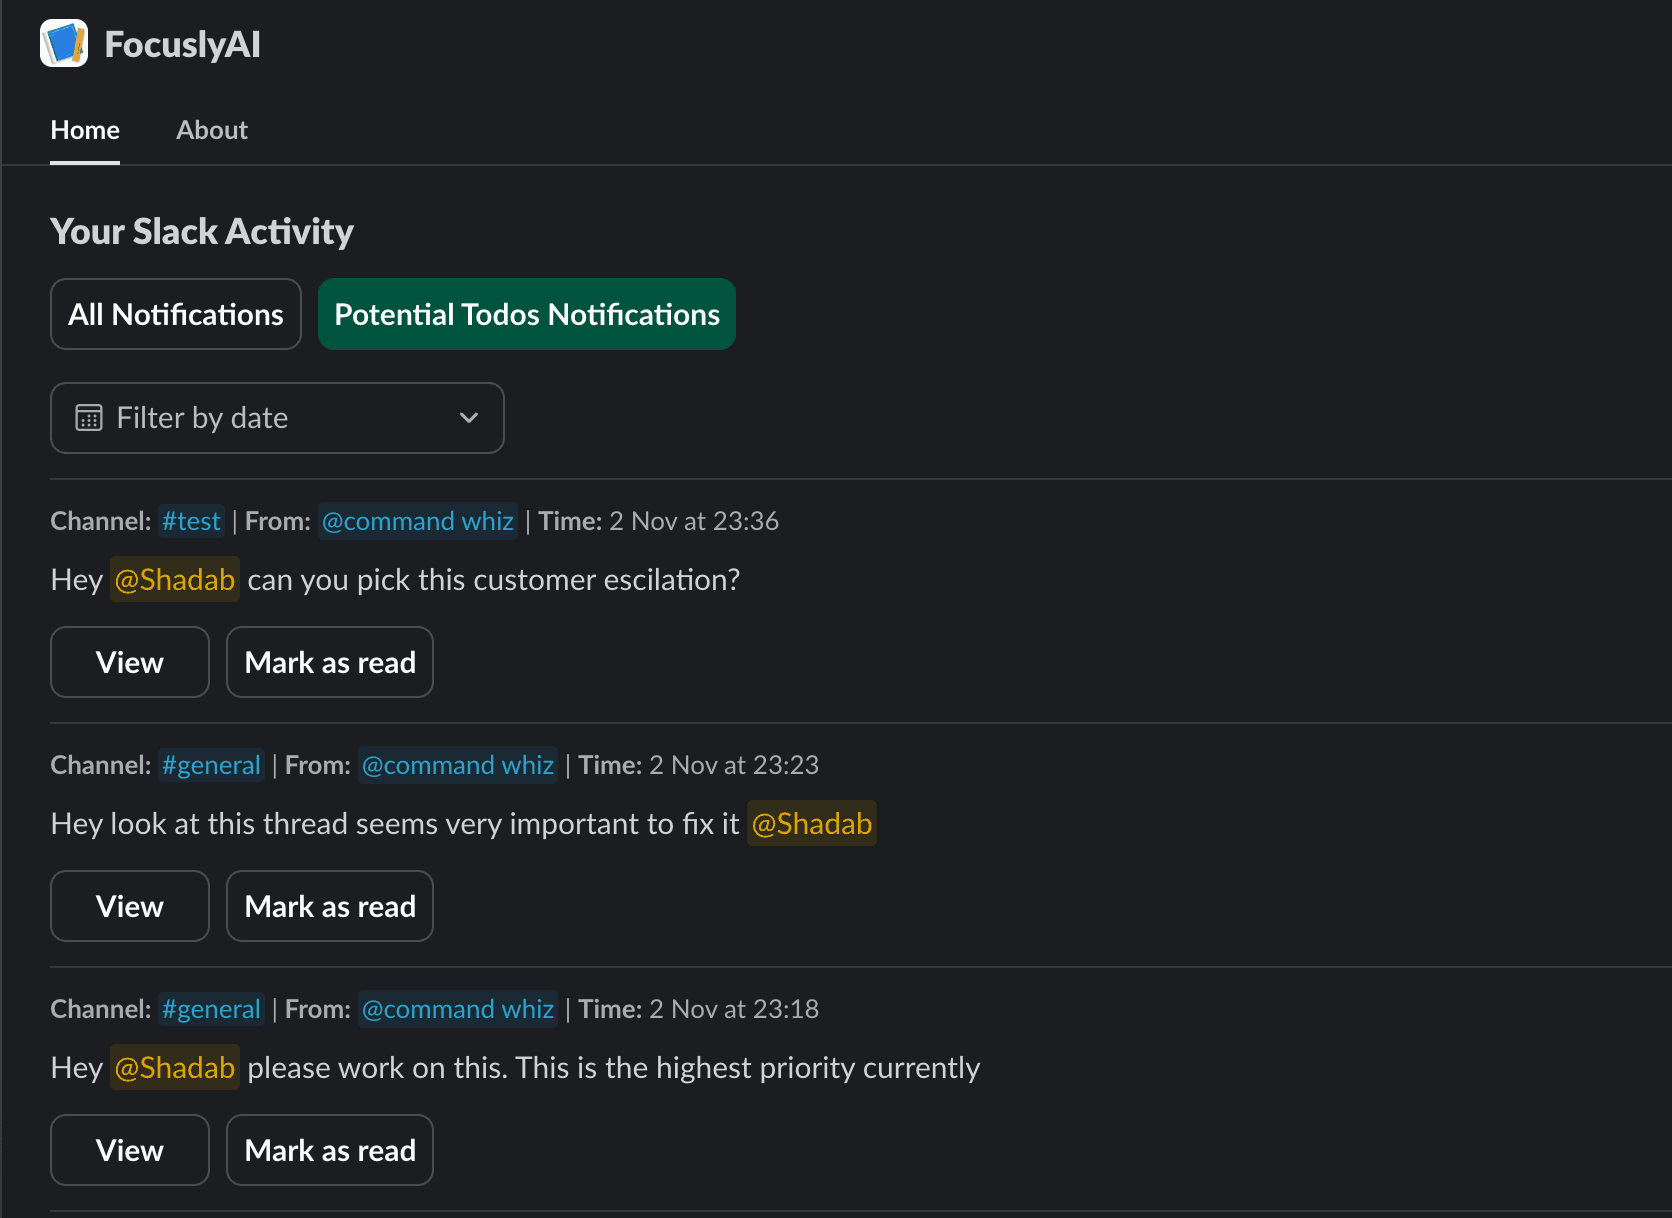View the highest priority message from 23:18

pyautogui.click(x=130, y=1150)
